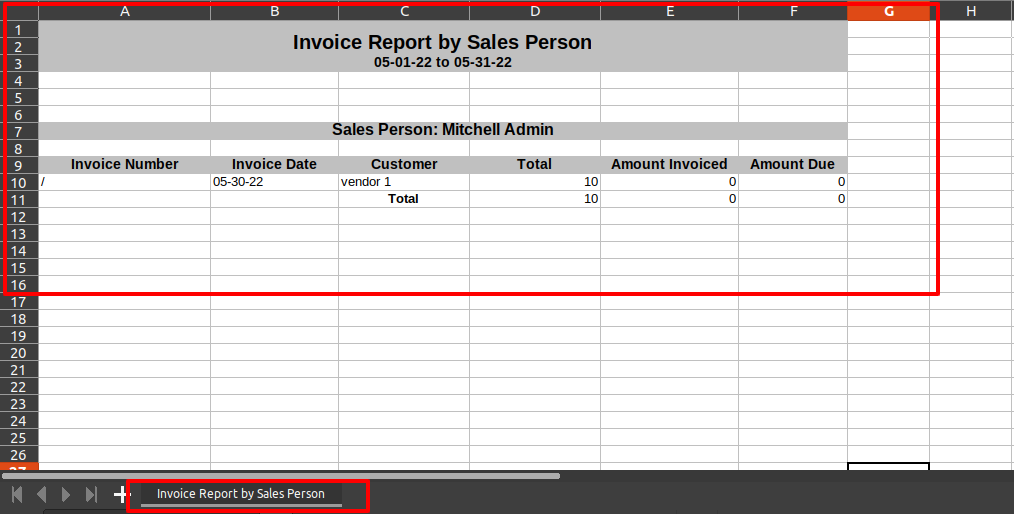Screen dimensions: 1014x514
Task: Click the Invoice Number header cell
Action: pyautogui.click(x=124, y=165)
